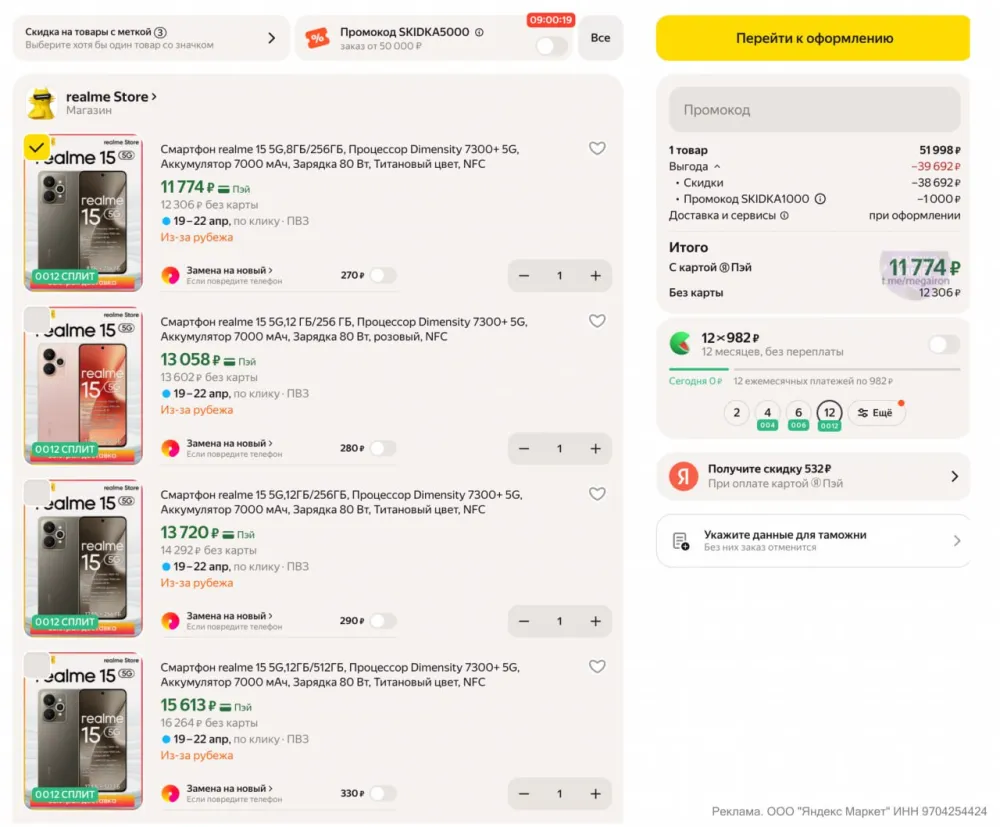Increase quantity of the pink realme 15
This screenshot has width=1000, height=827.
click(x=595, y=448)
